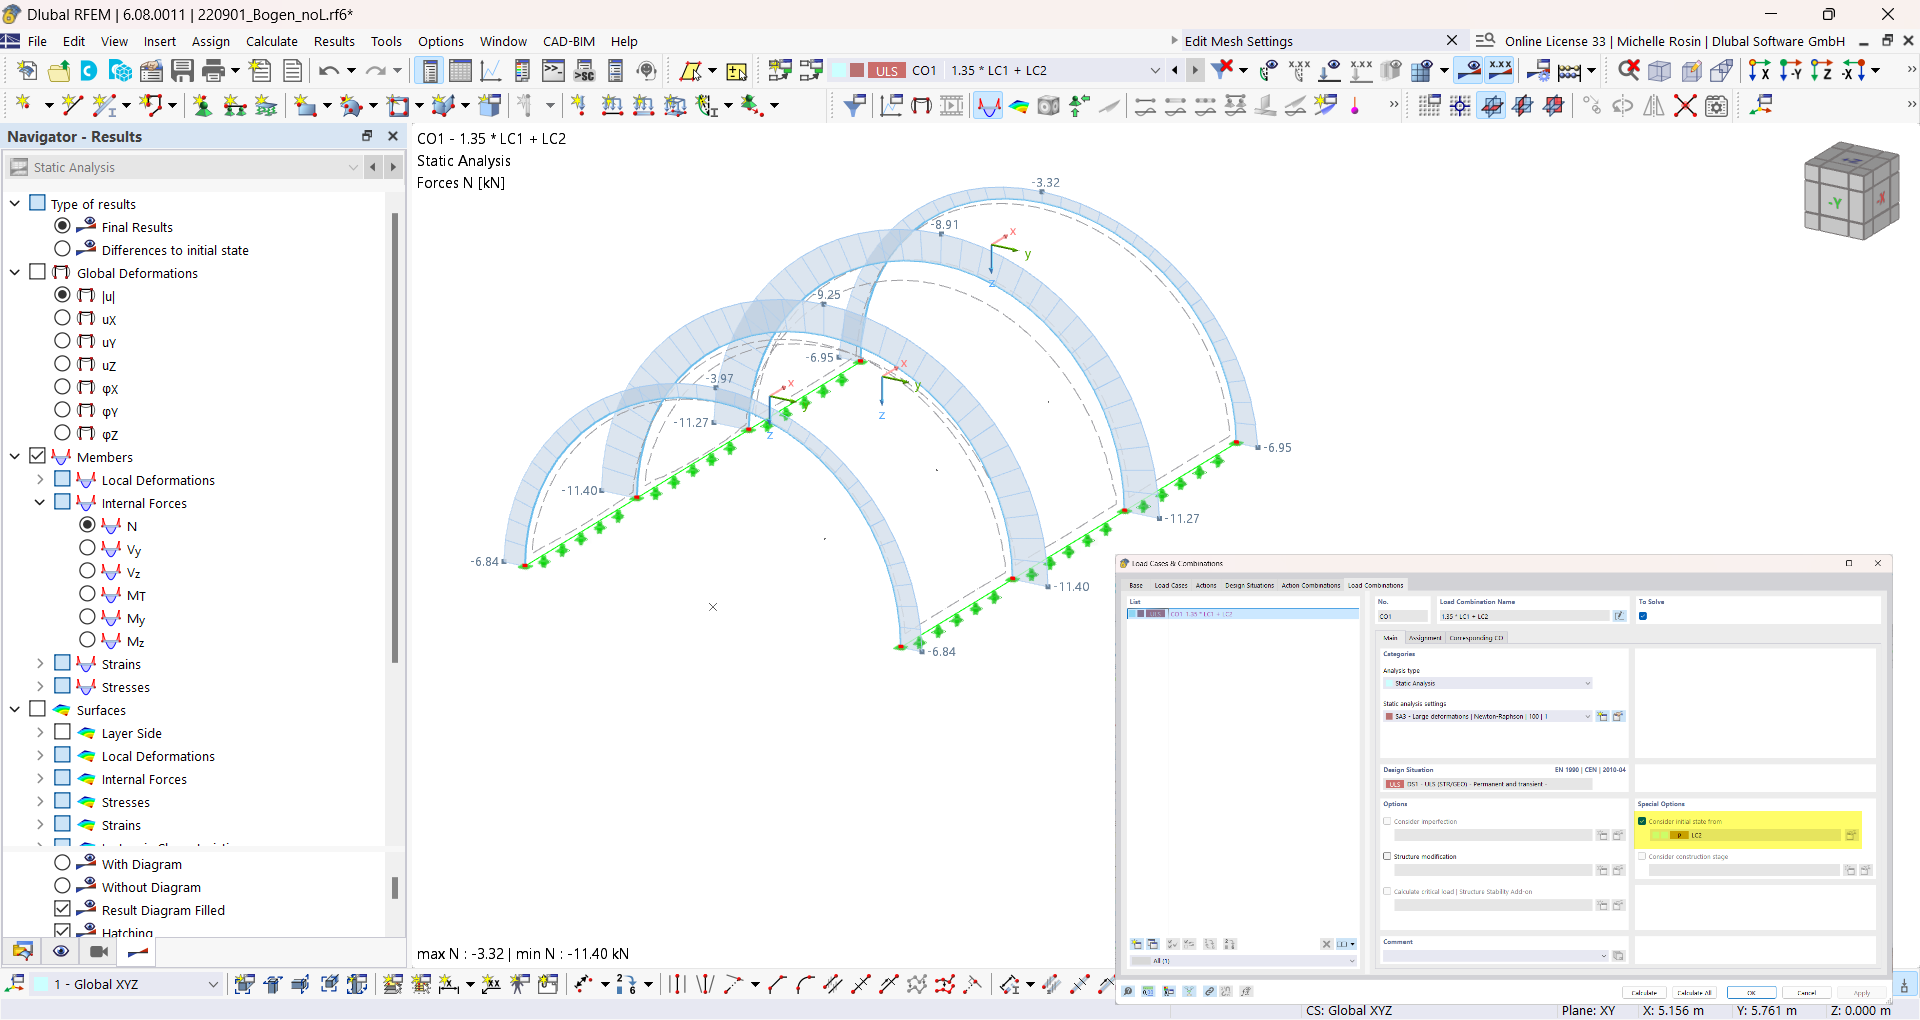This screenshot has height=1020, width=1920.
Task: Click the show member results diagram icon
Action: pyautogui.click(x=988, y=105)
